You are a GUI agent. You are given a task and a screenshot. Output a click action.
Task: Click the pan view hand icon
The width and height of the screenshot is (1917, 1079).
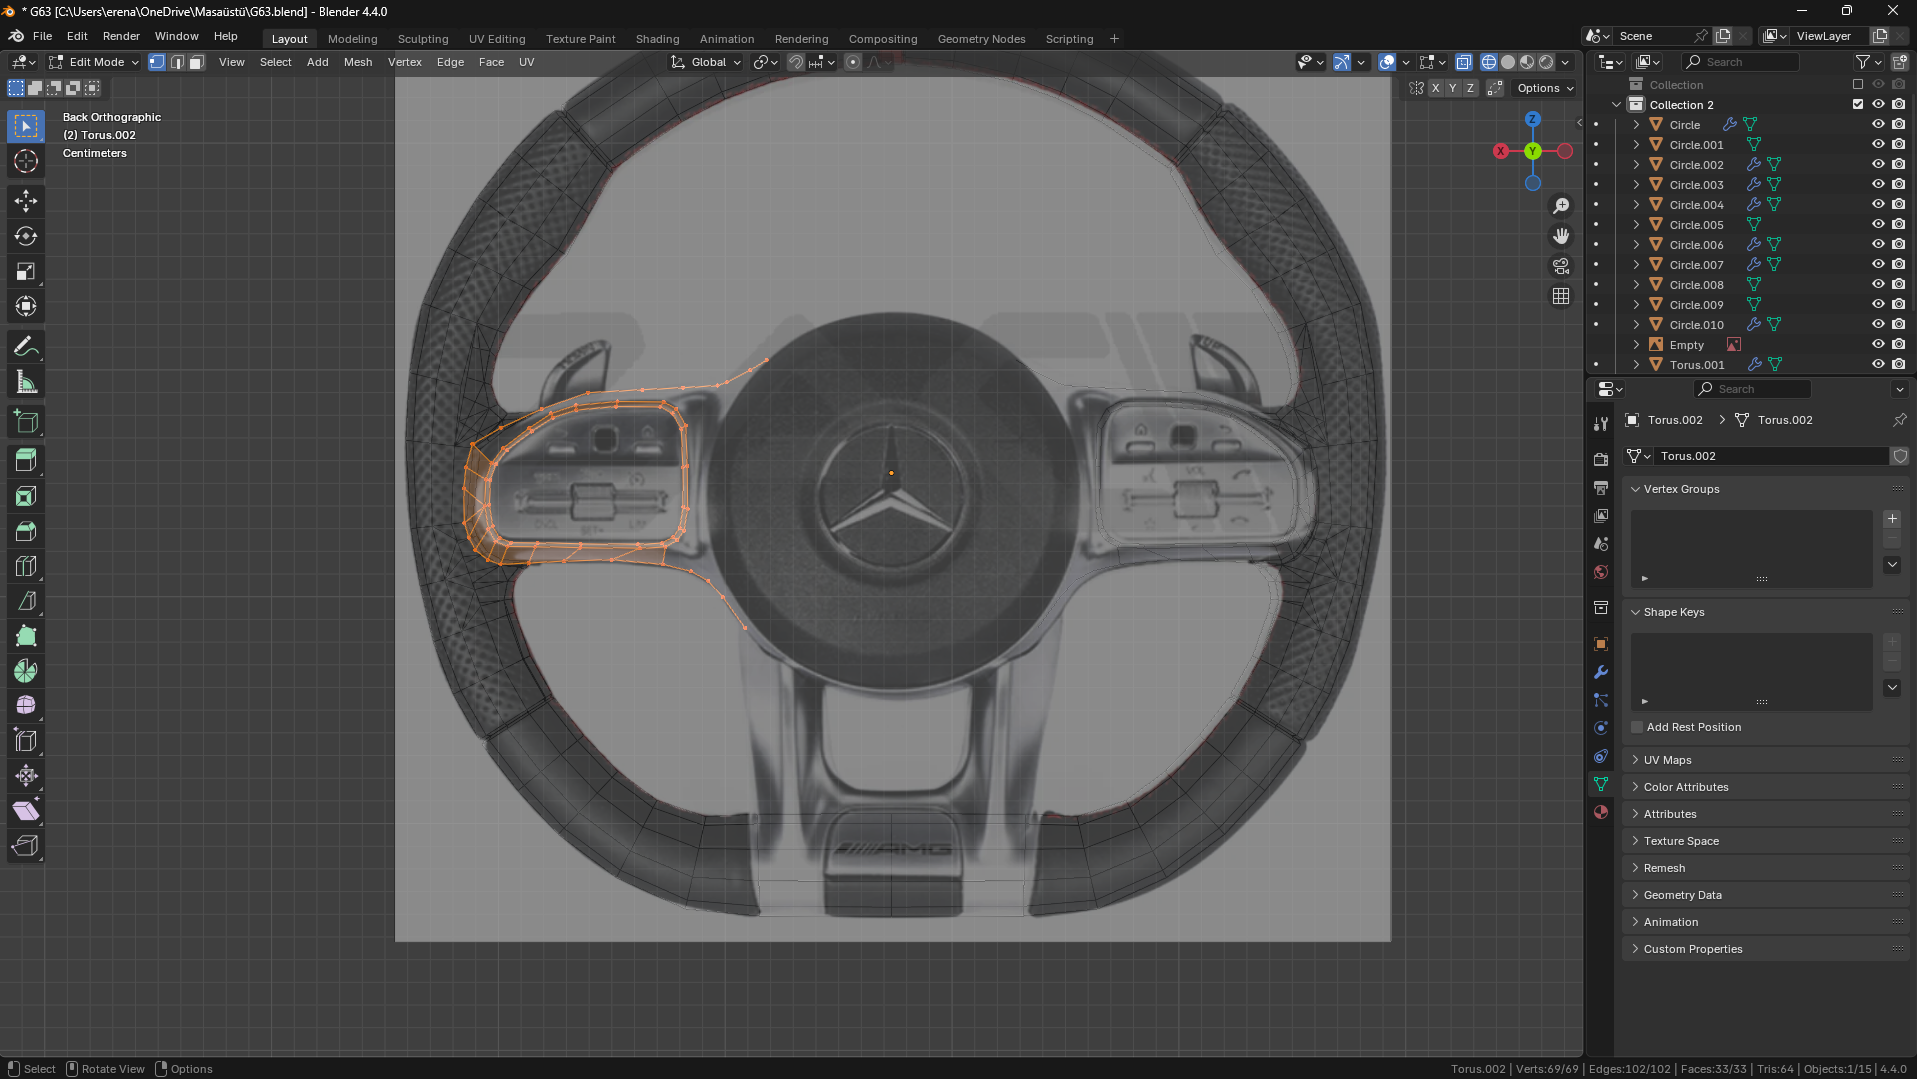(x=1561, y=236)
